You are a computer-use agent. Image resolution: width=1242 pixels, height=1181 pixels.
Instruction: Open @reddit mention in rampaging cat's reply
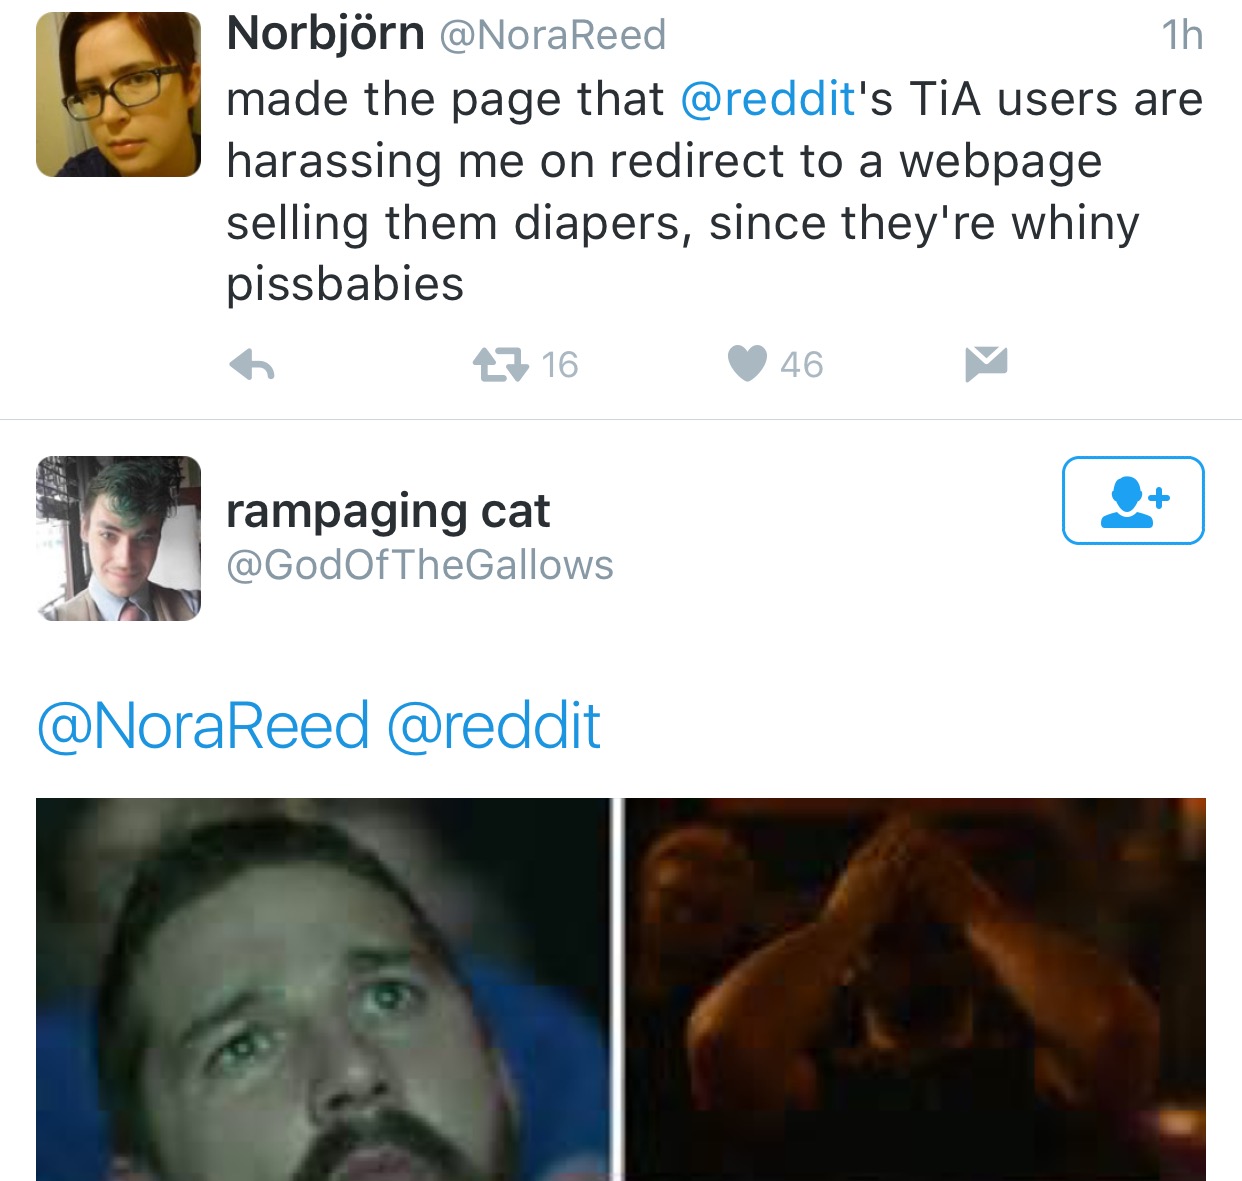[x=494, y=726]
